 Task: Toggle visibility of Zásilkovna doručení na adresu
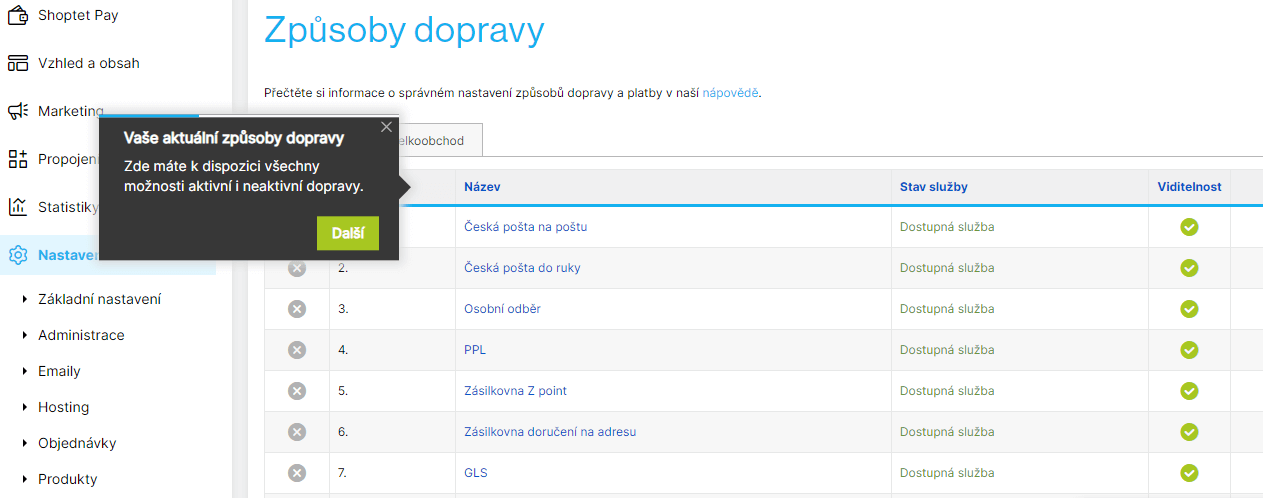point(1189,432)
